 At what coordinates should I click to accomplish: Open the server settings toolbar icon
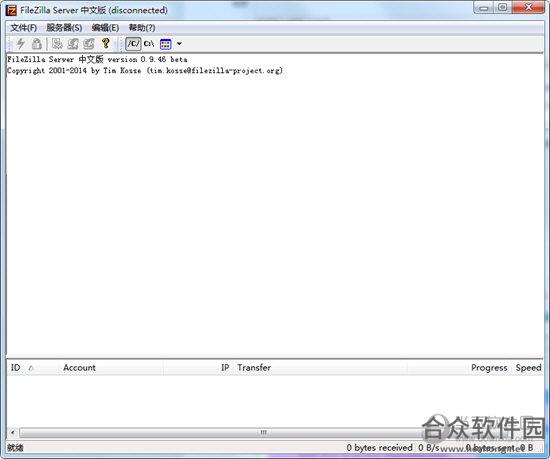(57, 44)
